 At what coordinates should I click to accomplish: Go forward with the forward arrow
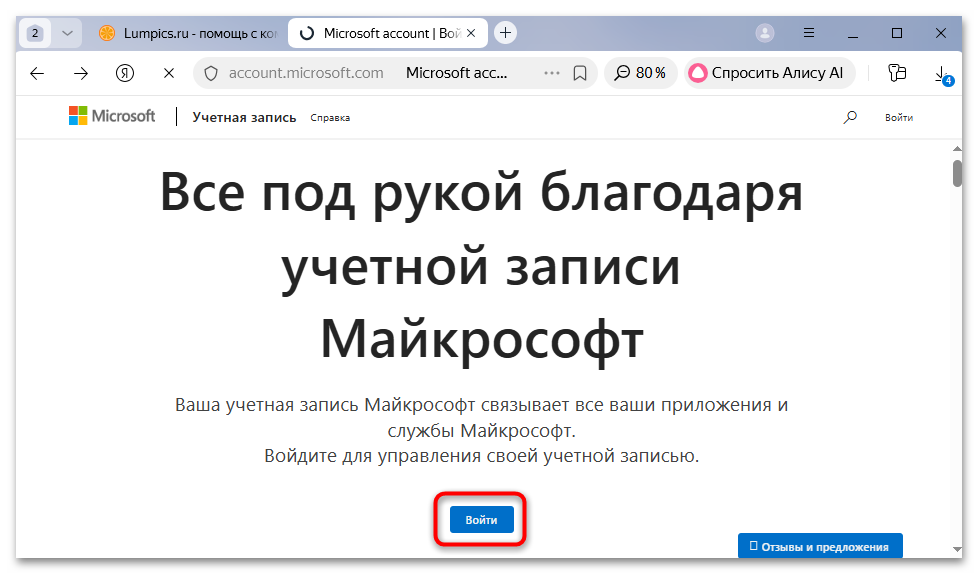pyautogui.click(x=80, y=74)
